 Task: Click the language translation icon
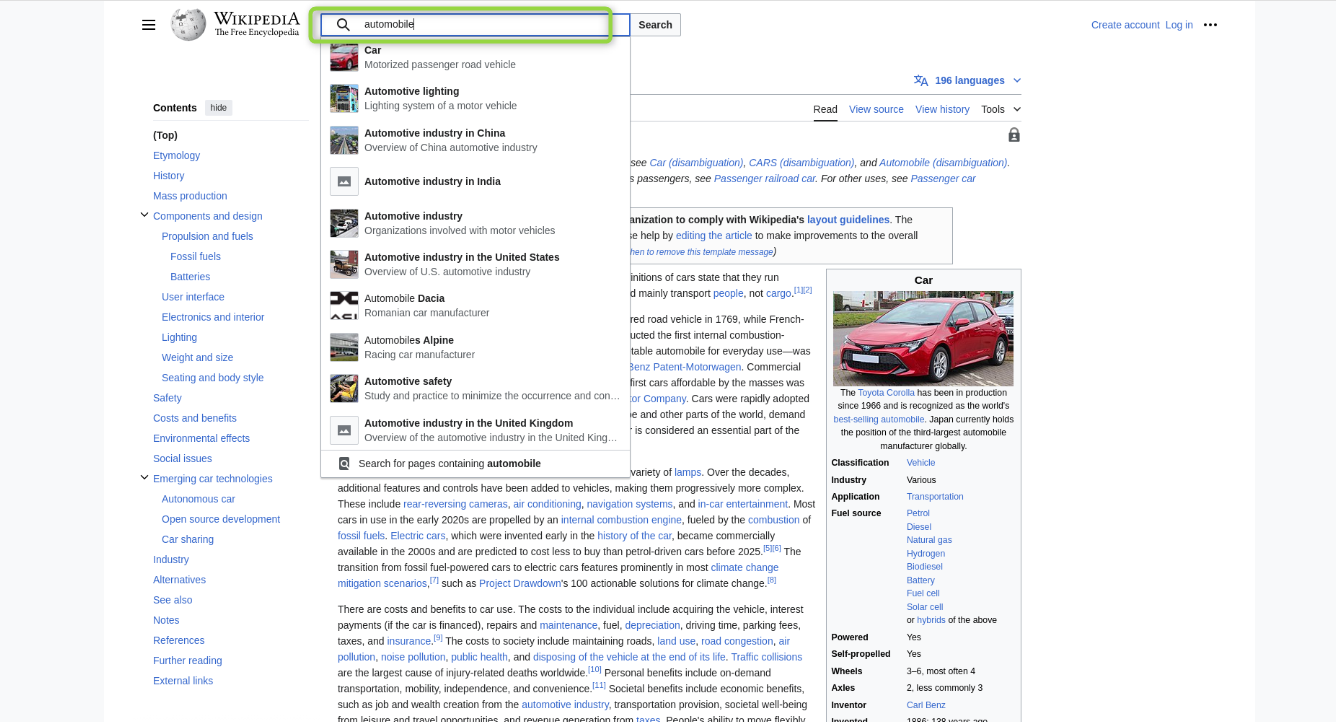(x=920, y=81)
